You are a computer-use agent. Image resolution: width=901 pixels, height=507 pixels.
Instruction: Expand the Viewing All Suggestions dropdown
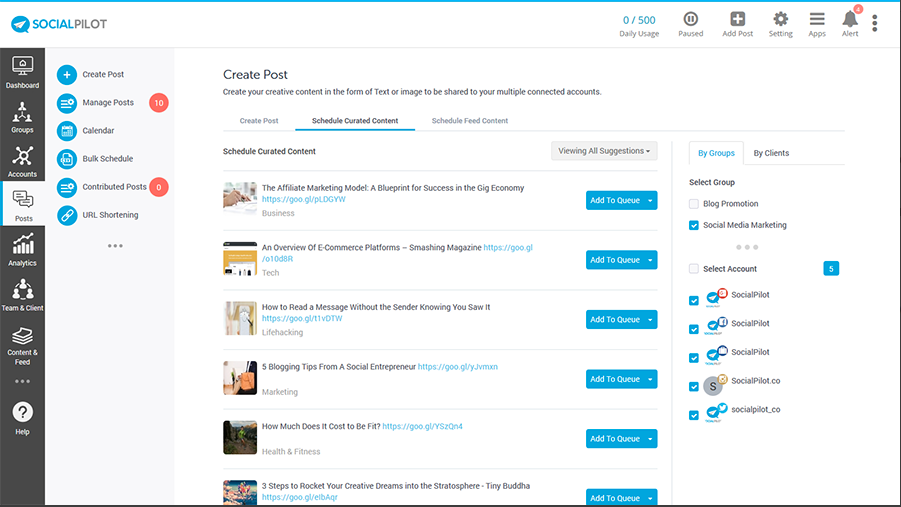tap(604, 151)
